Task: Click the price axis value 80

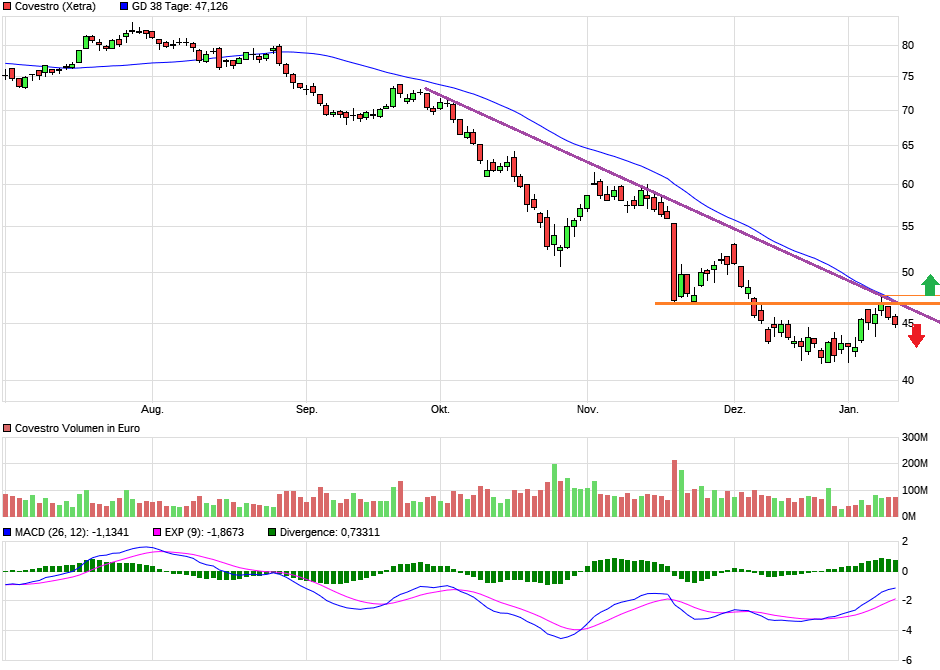Action: coord(908,46)
